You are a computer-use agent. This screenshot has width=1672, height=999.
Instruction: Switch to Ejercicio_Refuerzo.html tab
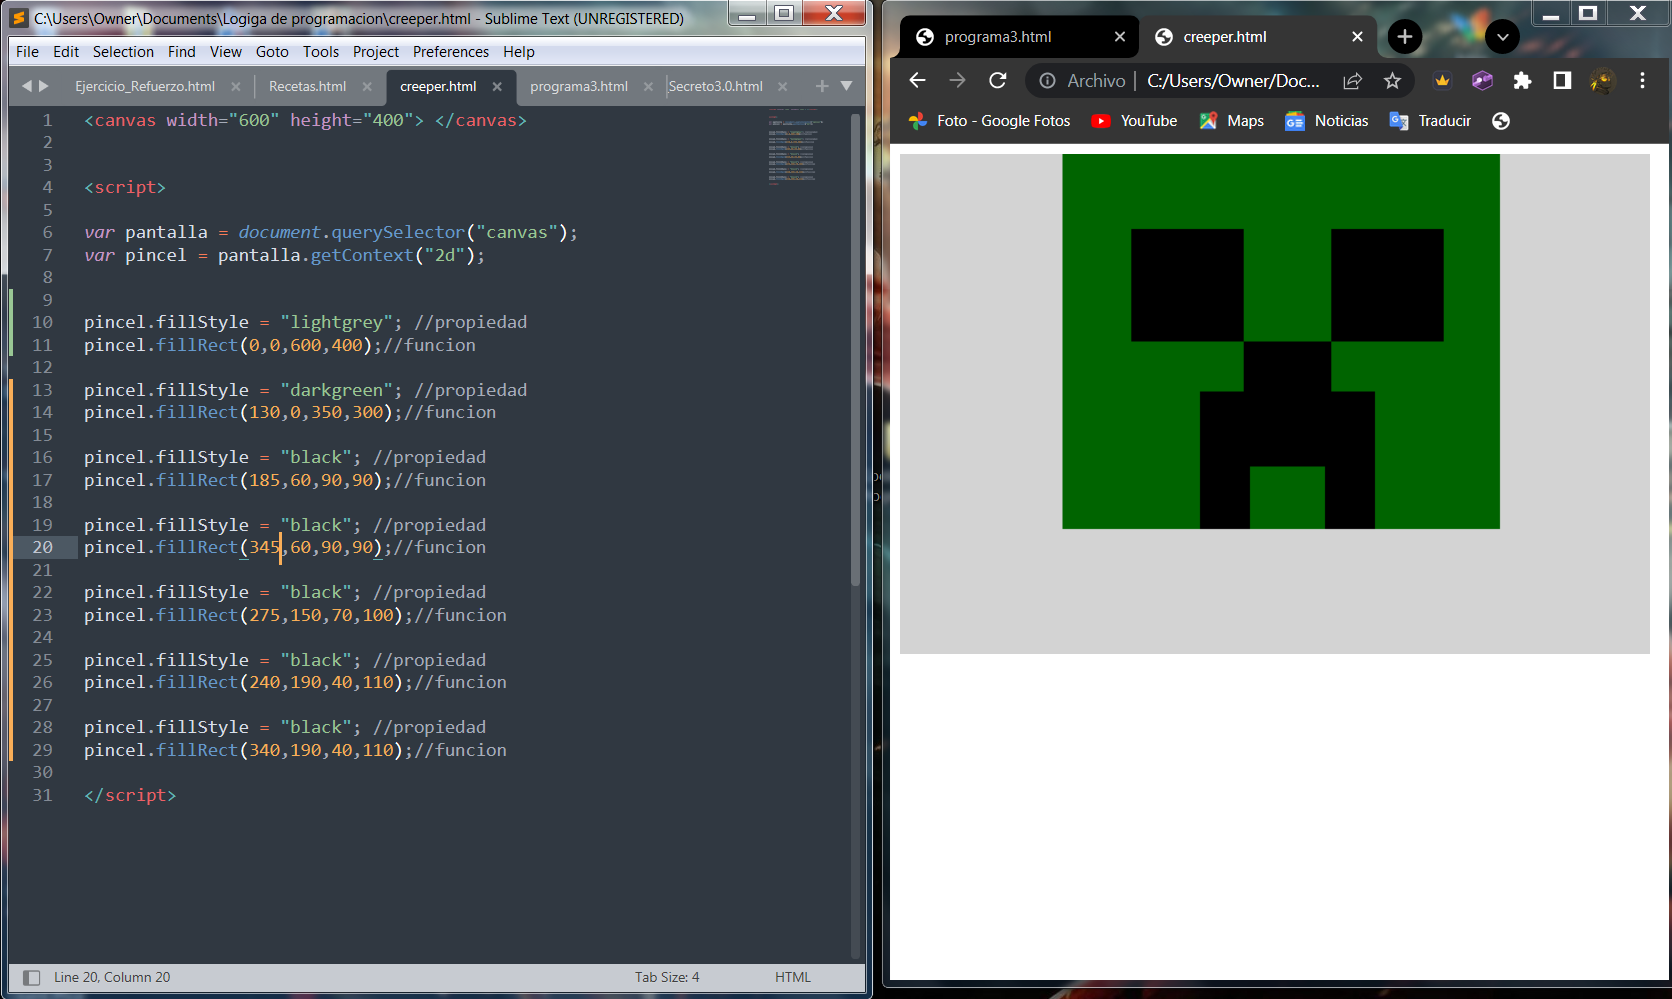click(x=145, y=86)
